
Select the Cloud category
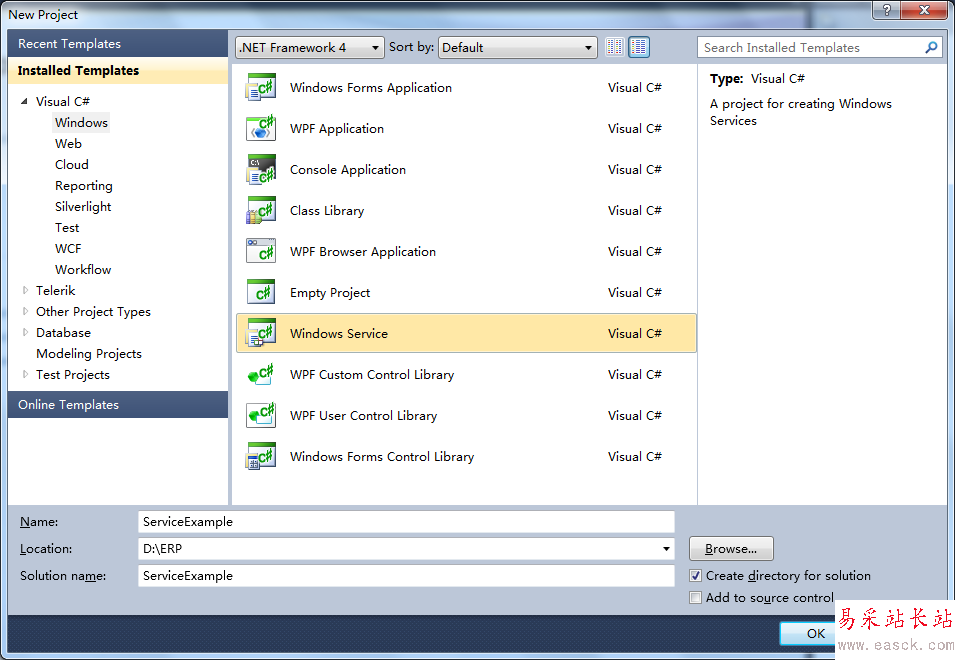pos(72,164)
